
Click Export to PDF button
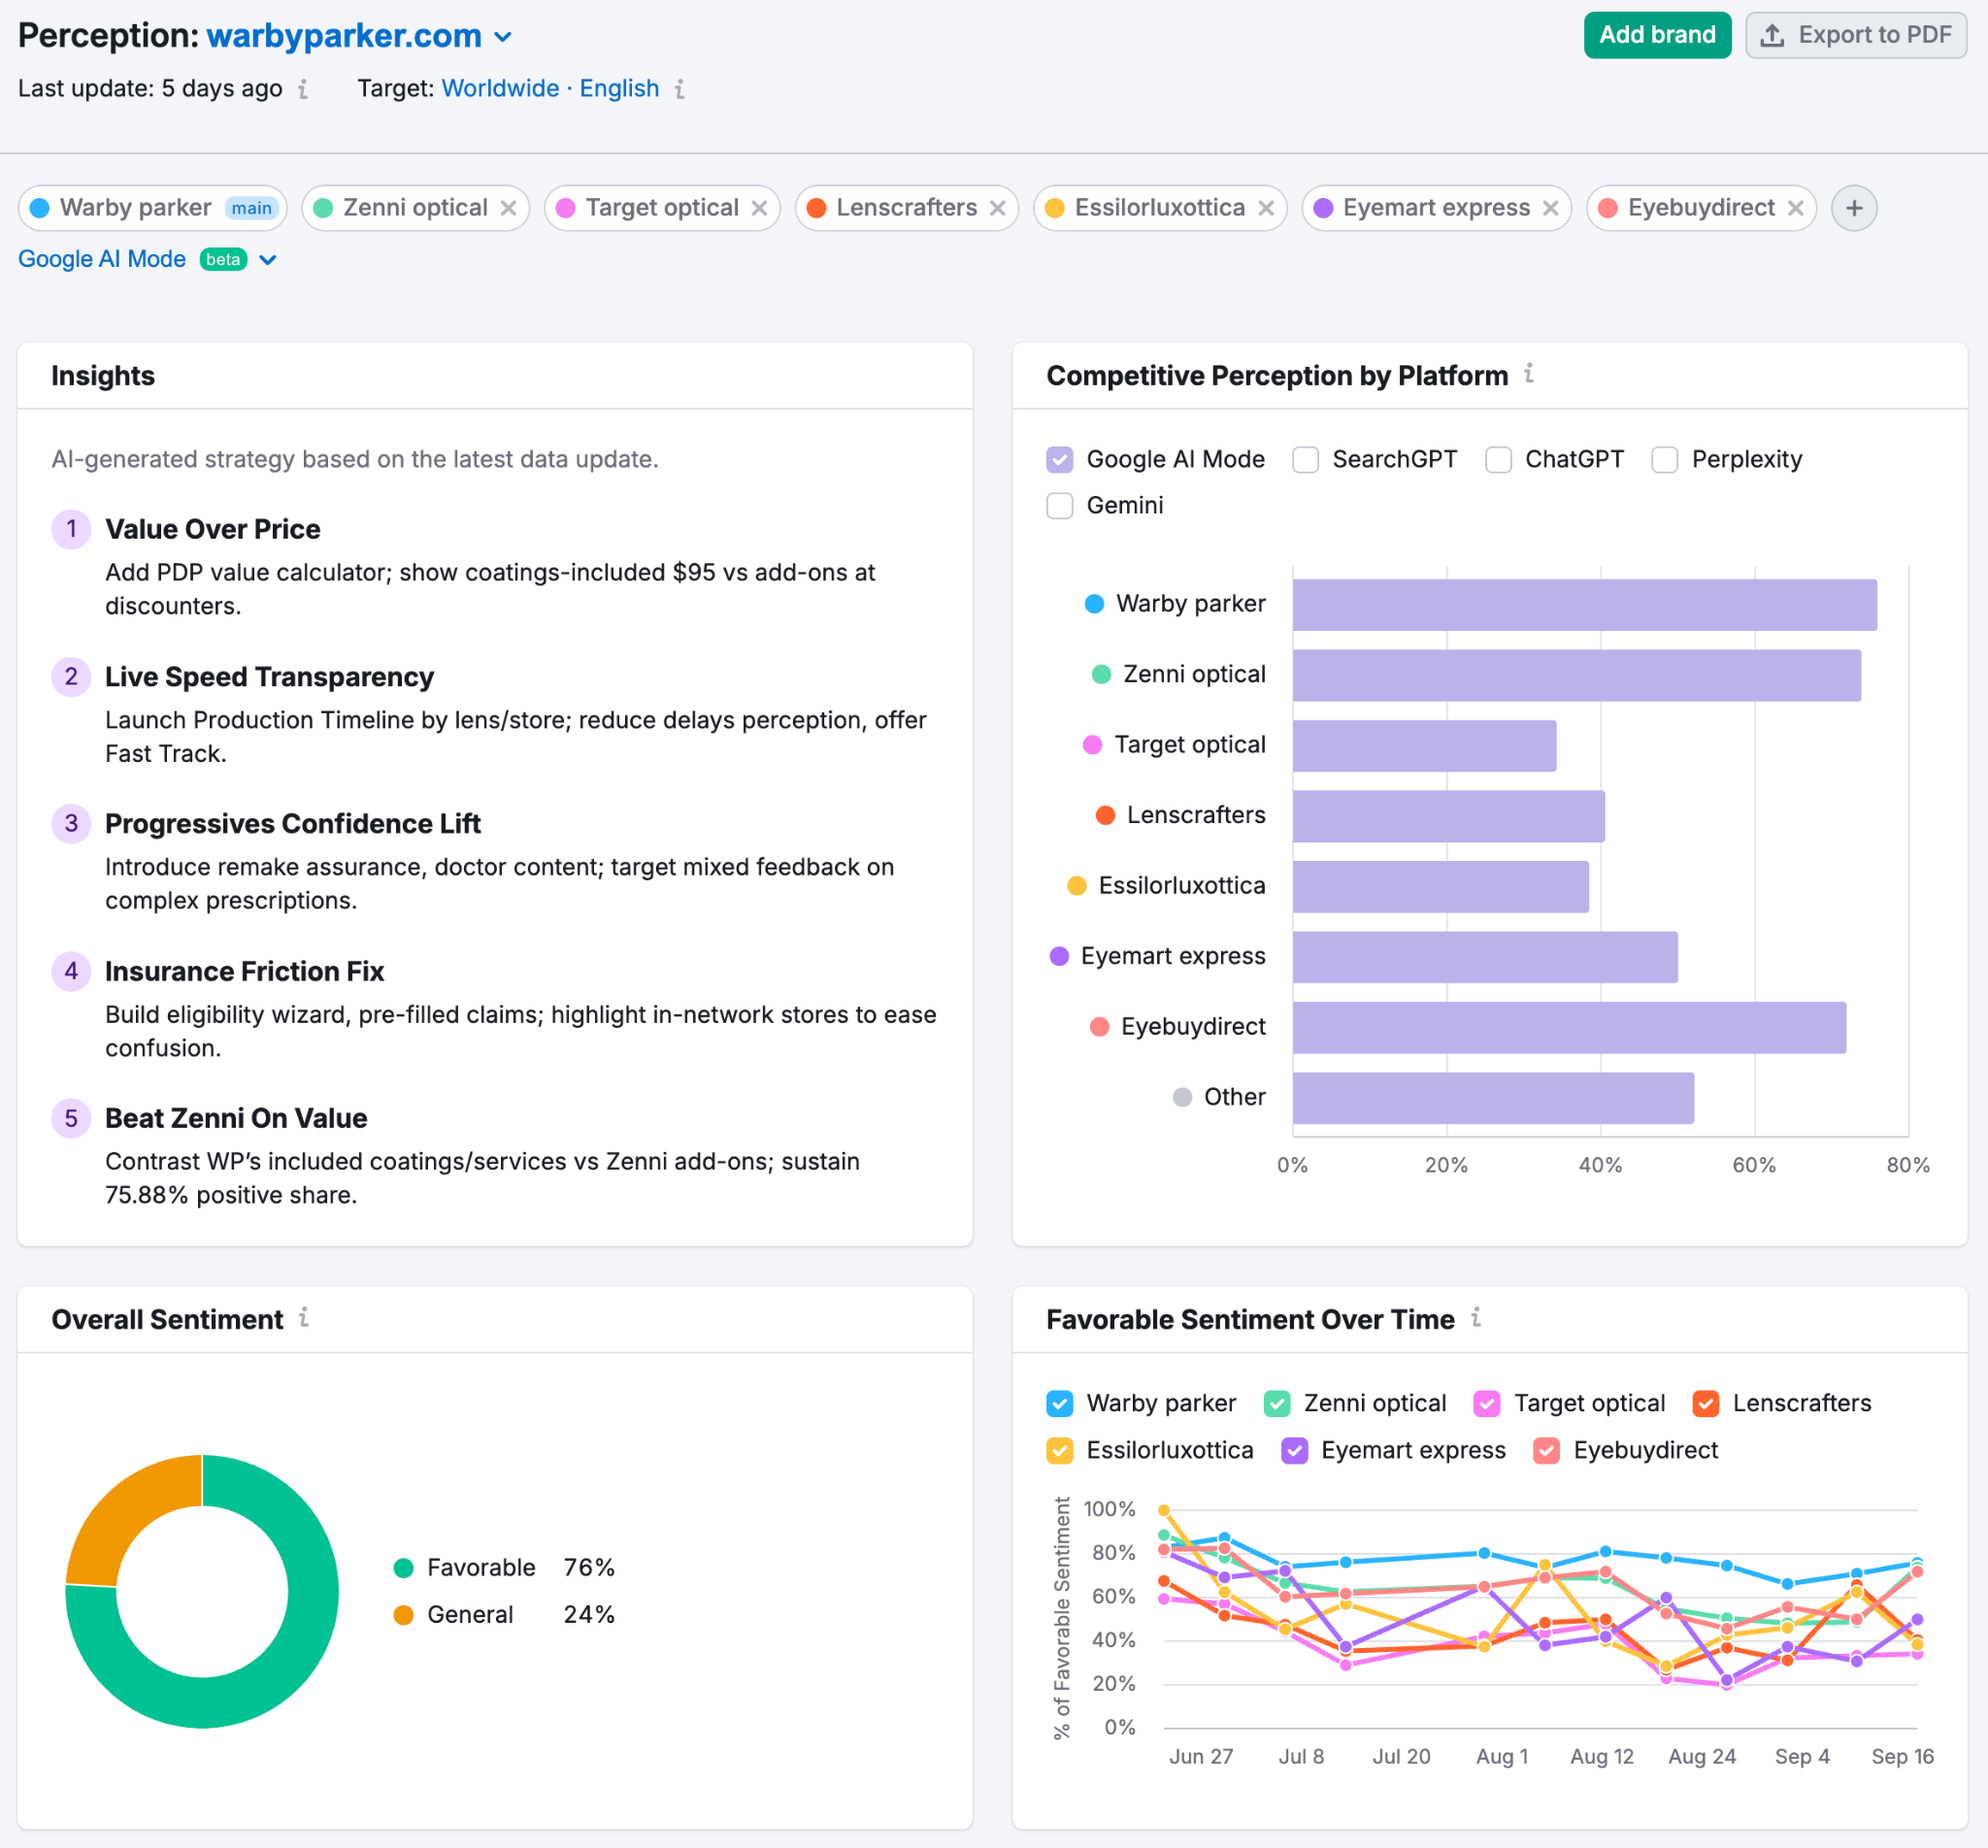pos(1855,35)
